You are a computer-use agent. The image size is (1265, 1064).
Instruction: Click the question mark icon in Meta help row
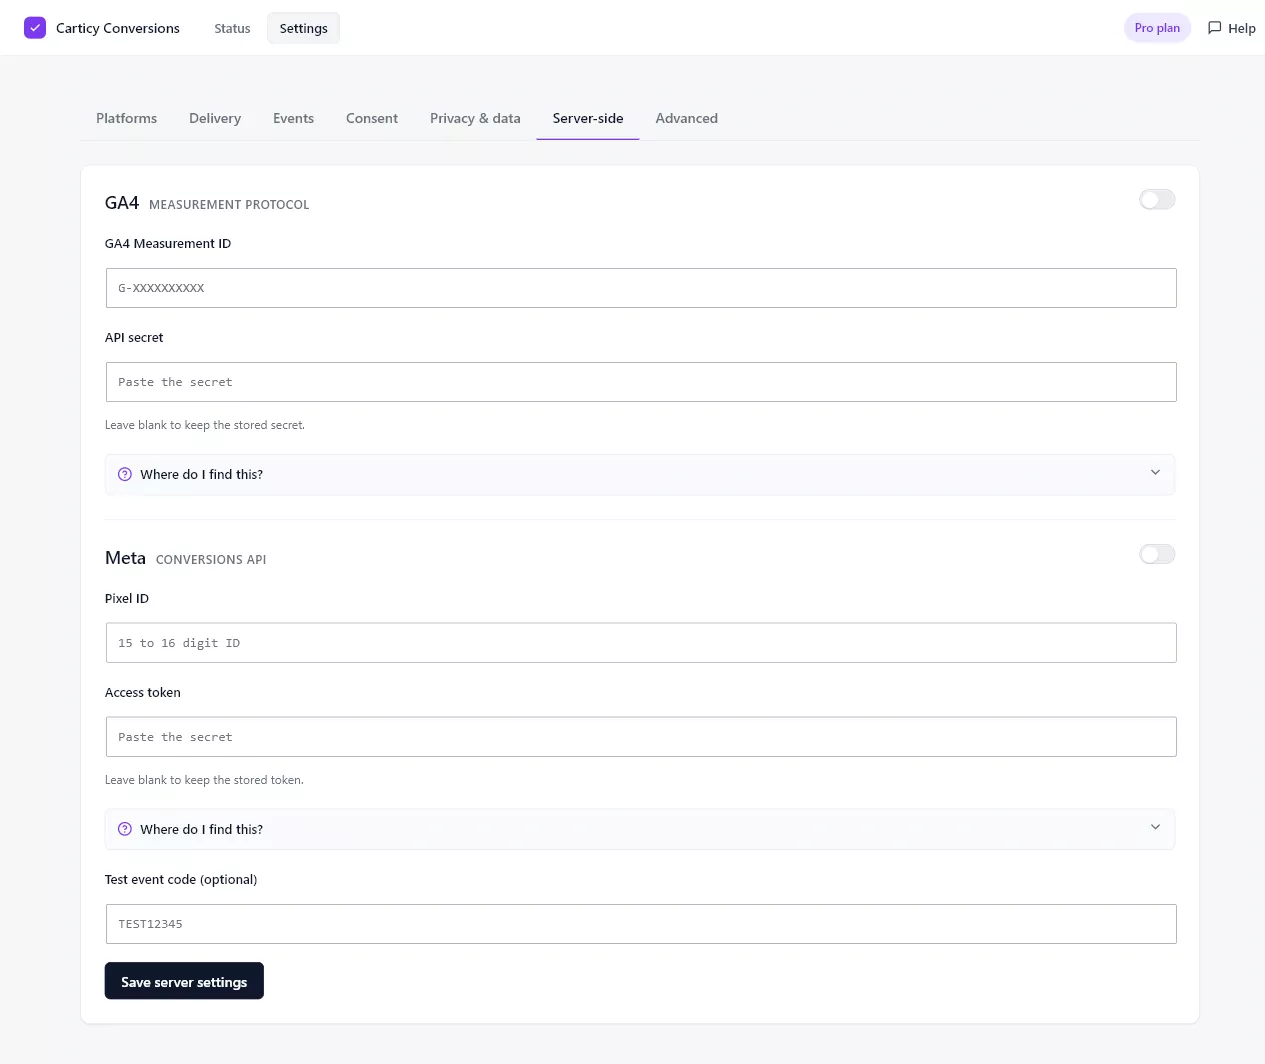pos(125,829)
